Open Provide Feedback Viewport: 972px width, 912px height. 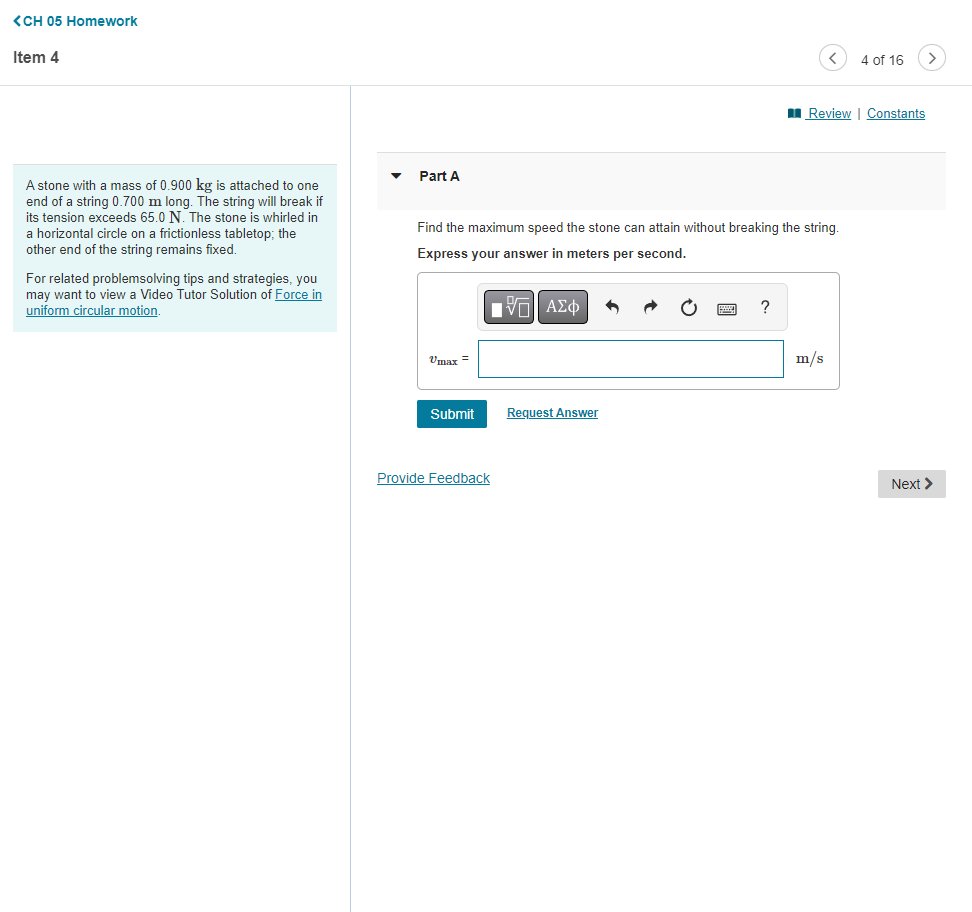click(x=433, y=478)
